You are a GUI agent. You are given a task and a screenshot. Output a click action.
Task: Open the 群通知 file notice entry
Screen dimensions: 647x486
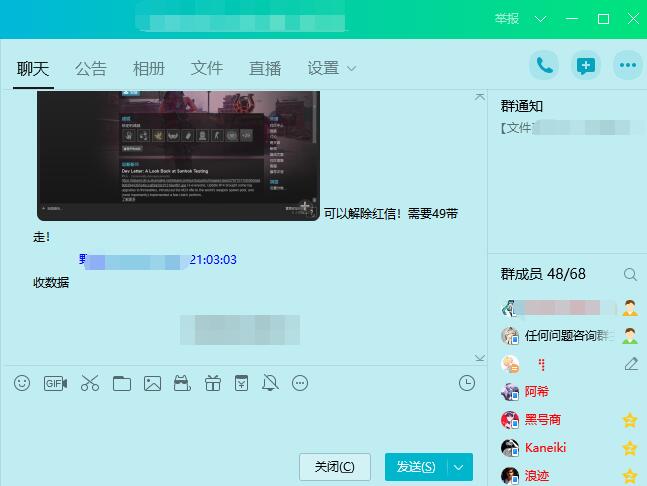tap(571, 128)
